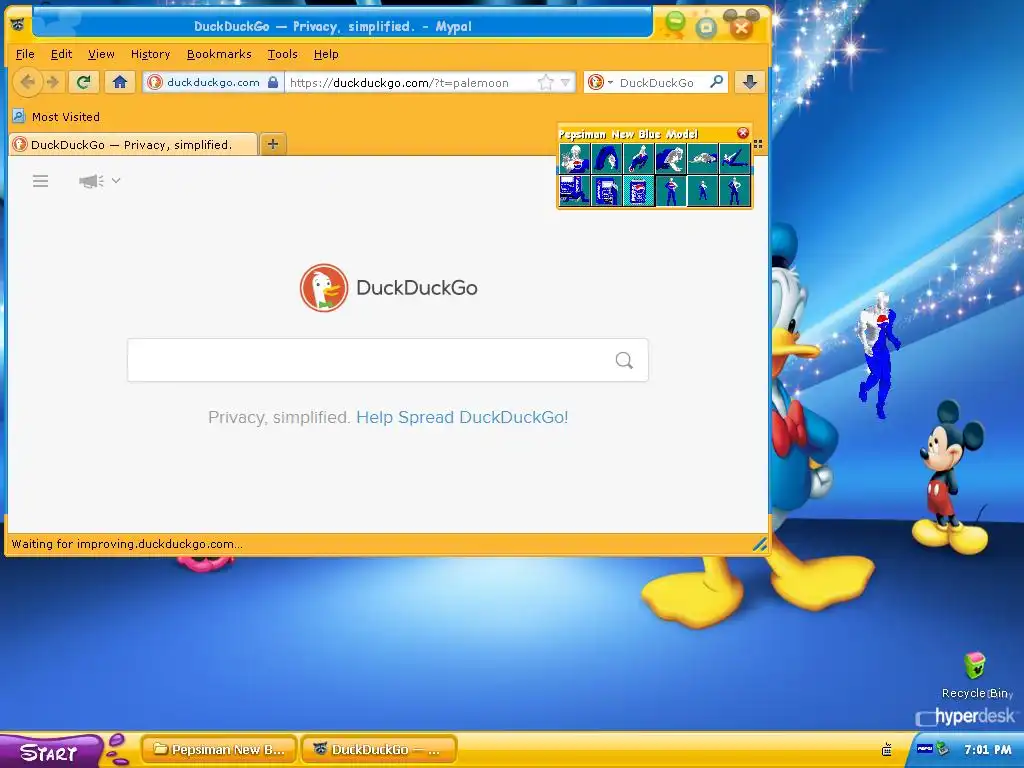The image size is (1024, 768).
Task: Click the 7:01 PM clock
Action: (x=987, y=750)
